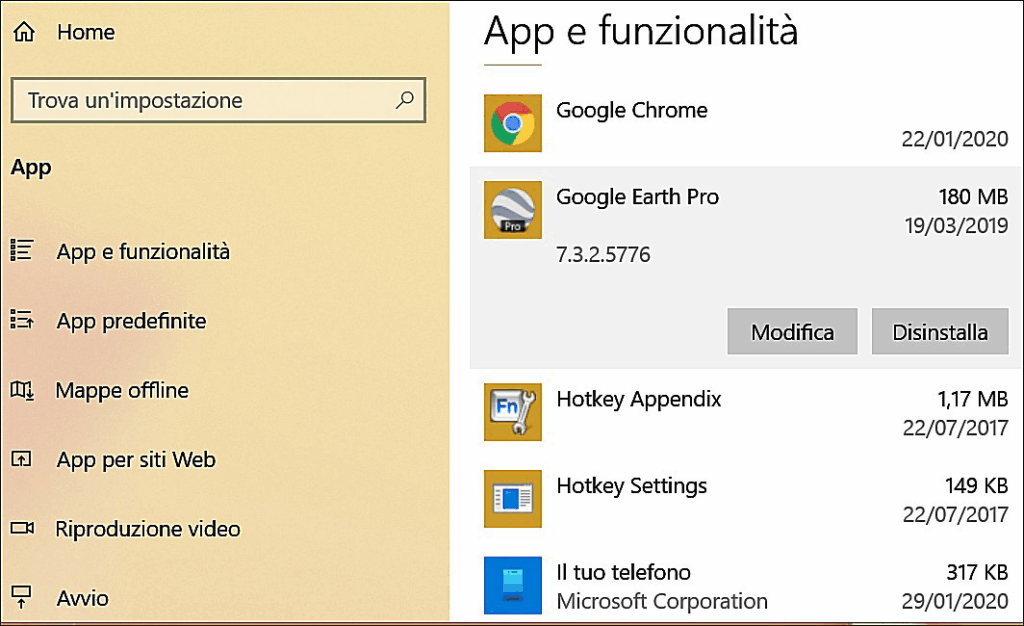Image resolution: width=1024 pixels, height=626 pixels.
Task: Click the Il tuo telefono icon
Action: pos(512,585)
